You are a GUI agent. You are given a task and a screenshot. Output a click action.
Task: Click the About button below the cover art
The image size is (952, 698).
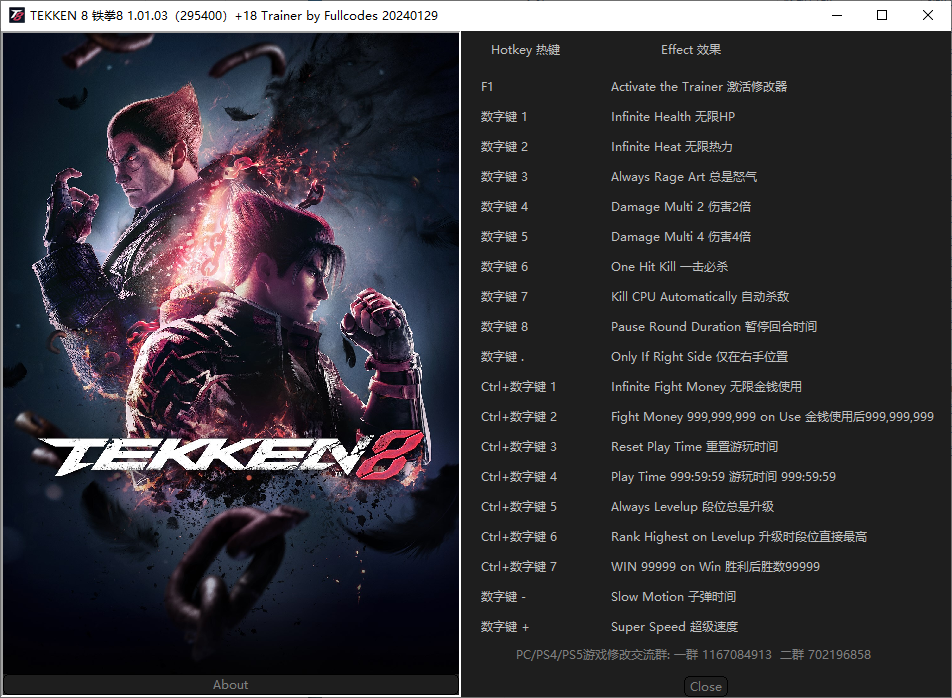point(231,685)
